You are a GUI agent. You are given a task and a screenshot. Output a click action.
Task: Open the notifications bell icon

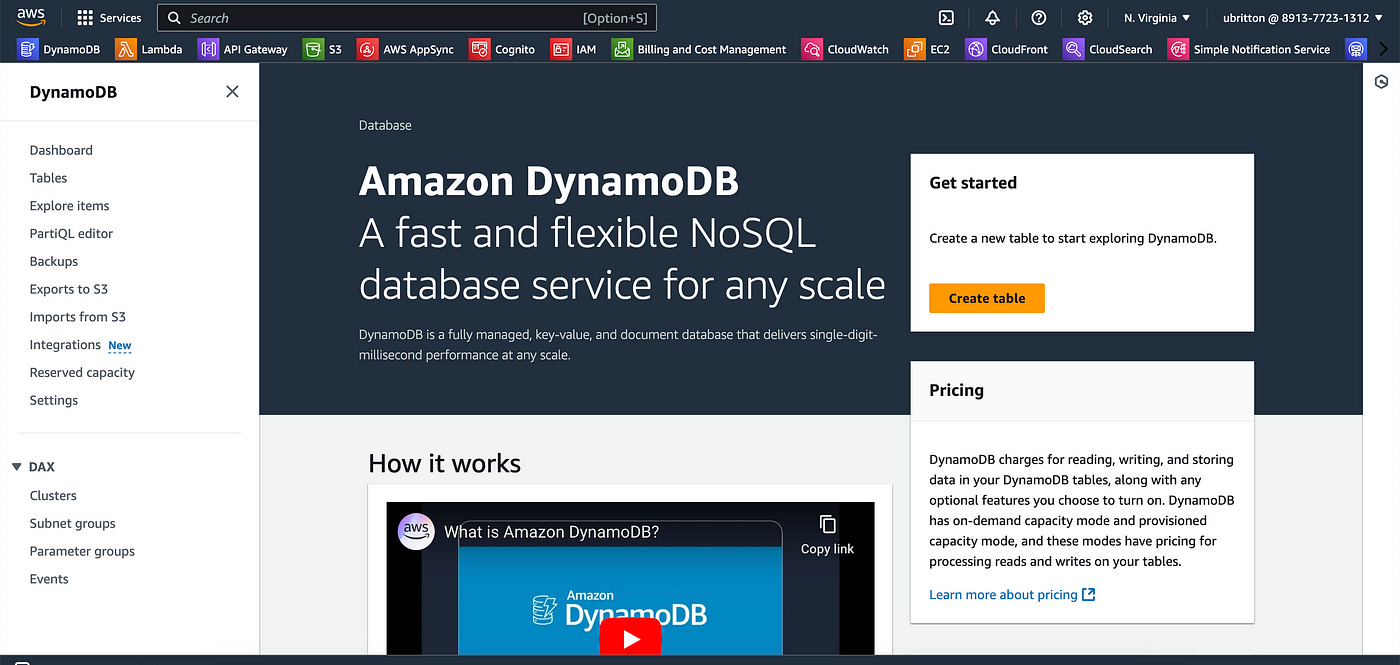coord(992,18)
